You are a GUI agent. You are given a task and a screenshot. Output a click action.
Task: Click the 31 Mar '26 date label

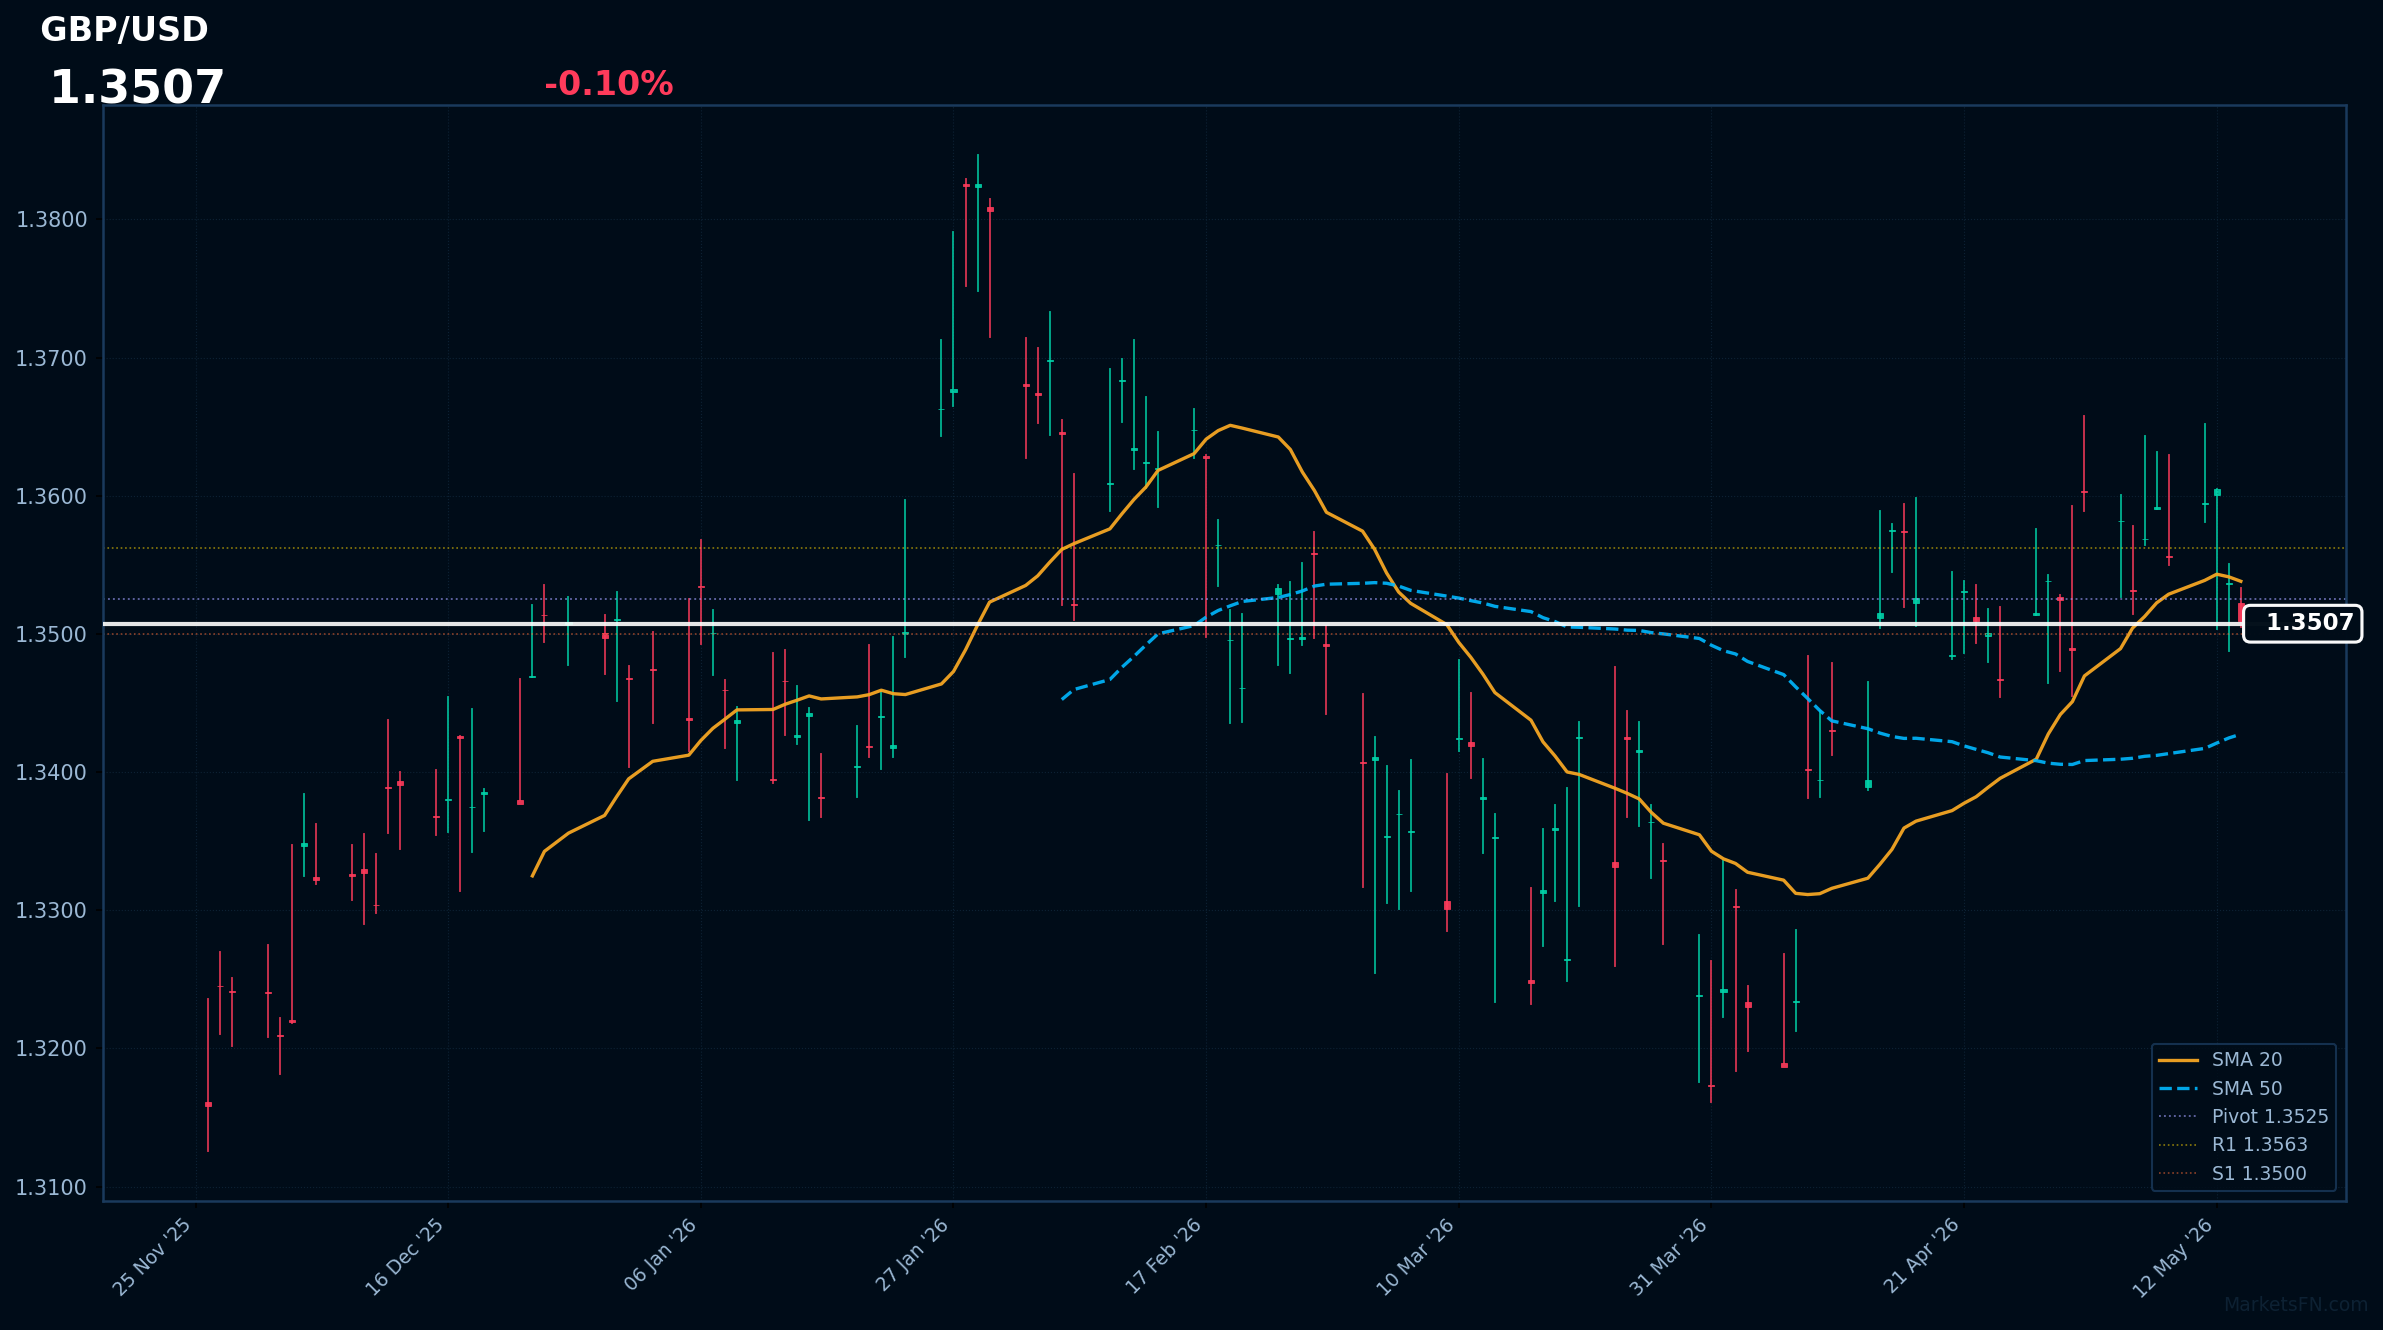click(x=1669, y=1256)
